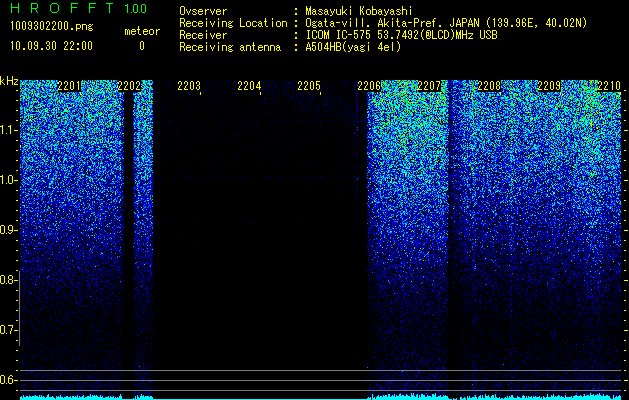Click the ICOM IC-575 53.7492 MHz USB text

pyautogui.click(x=401, y=35)
